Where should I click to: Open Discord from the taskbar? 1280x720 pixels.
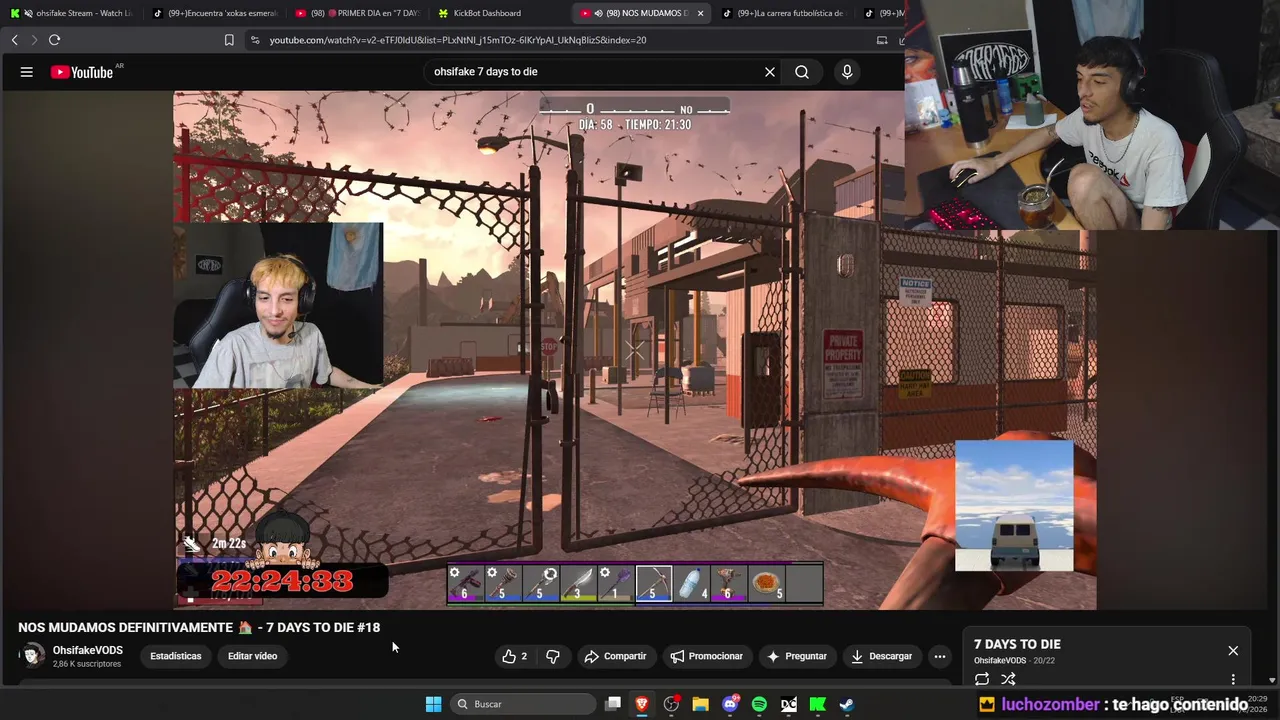click(730, 704)
